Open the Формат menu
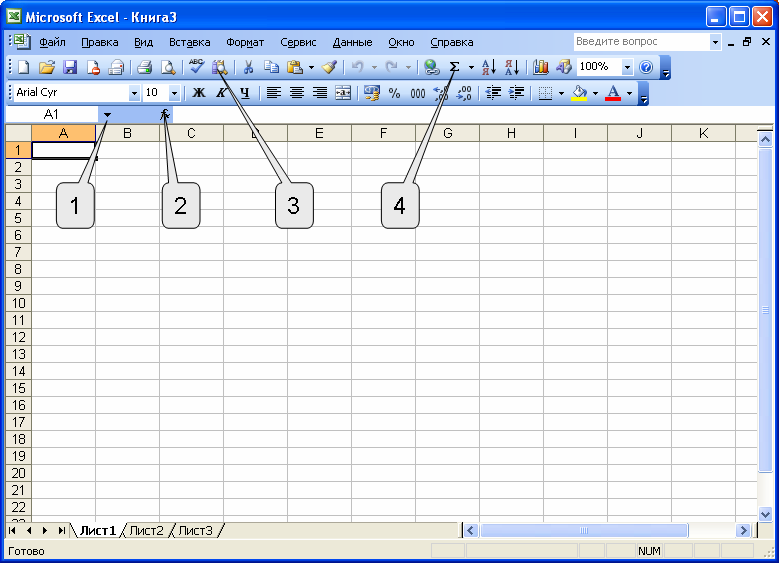 [x=245, y=42]
